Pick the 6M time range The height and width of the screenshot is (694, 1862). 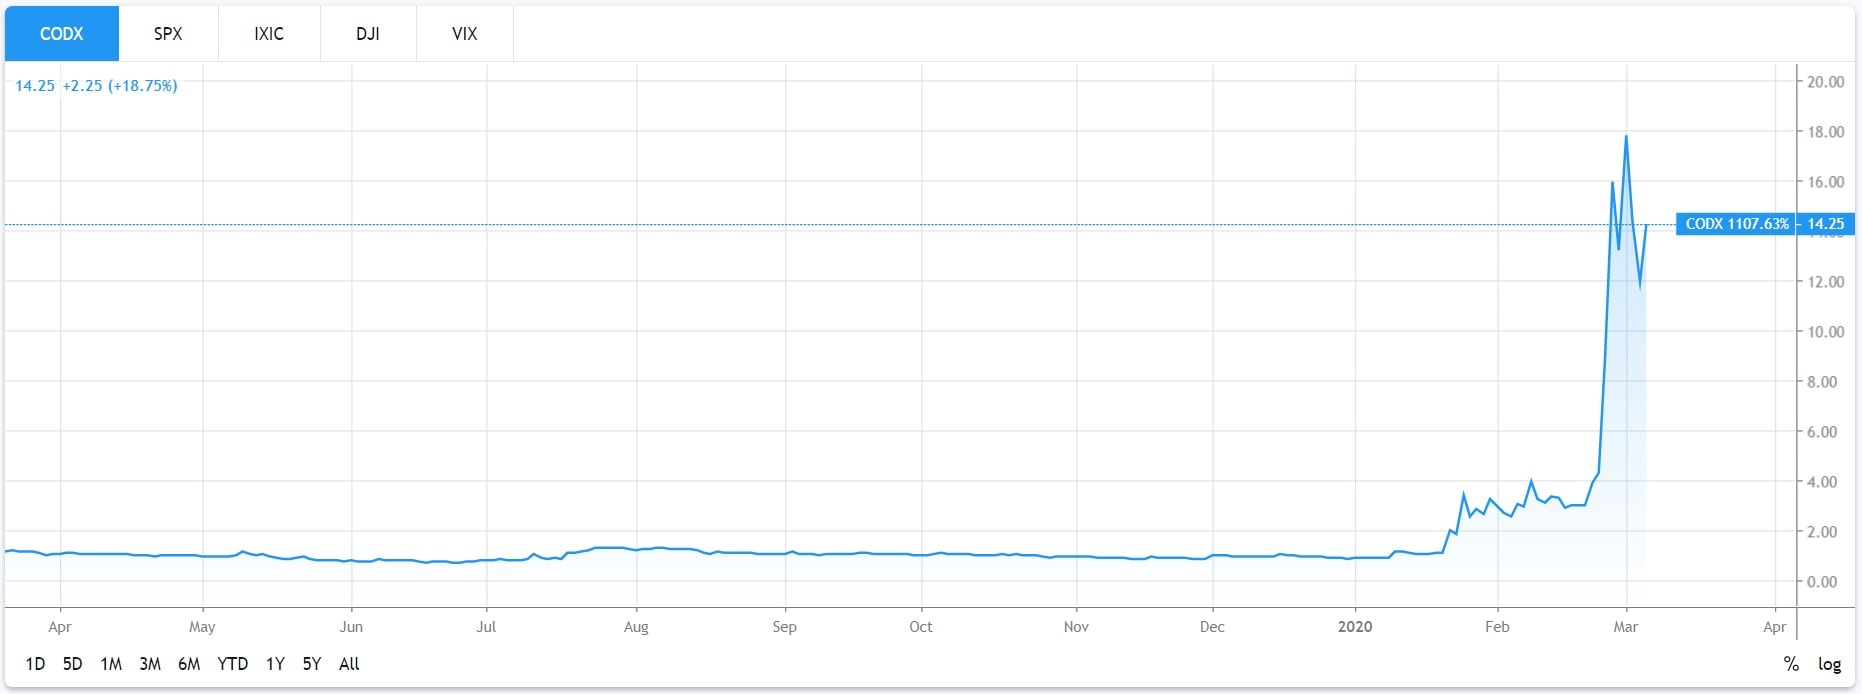[x=189, y=664]
